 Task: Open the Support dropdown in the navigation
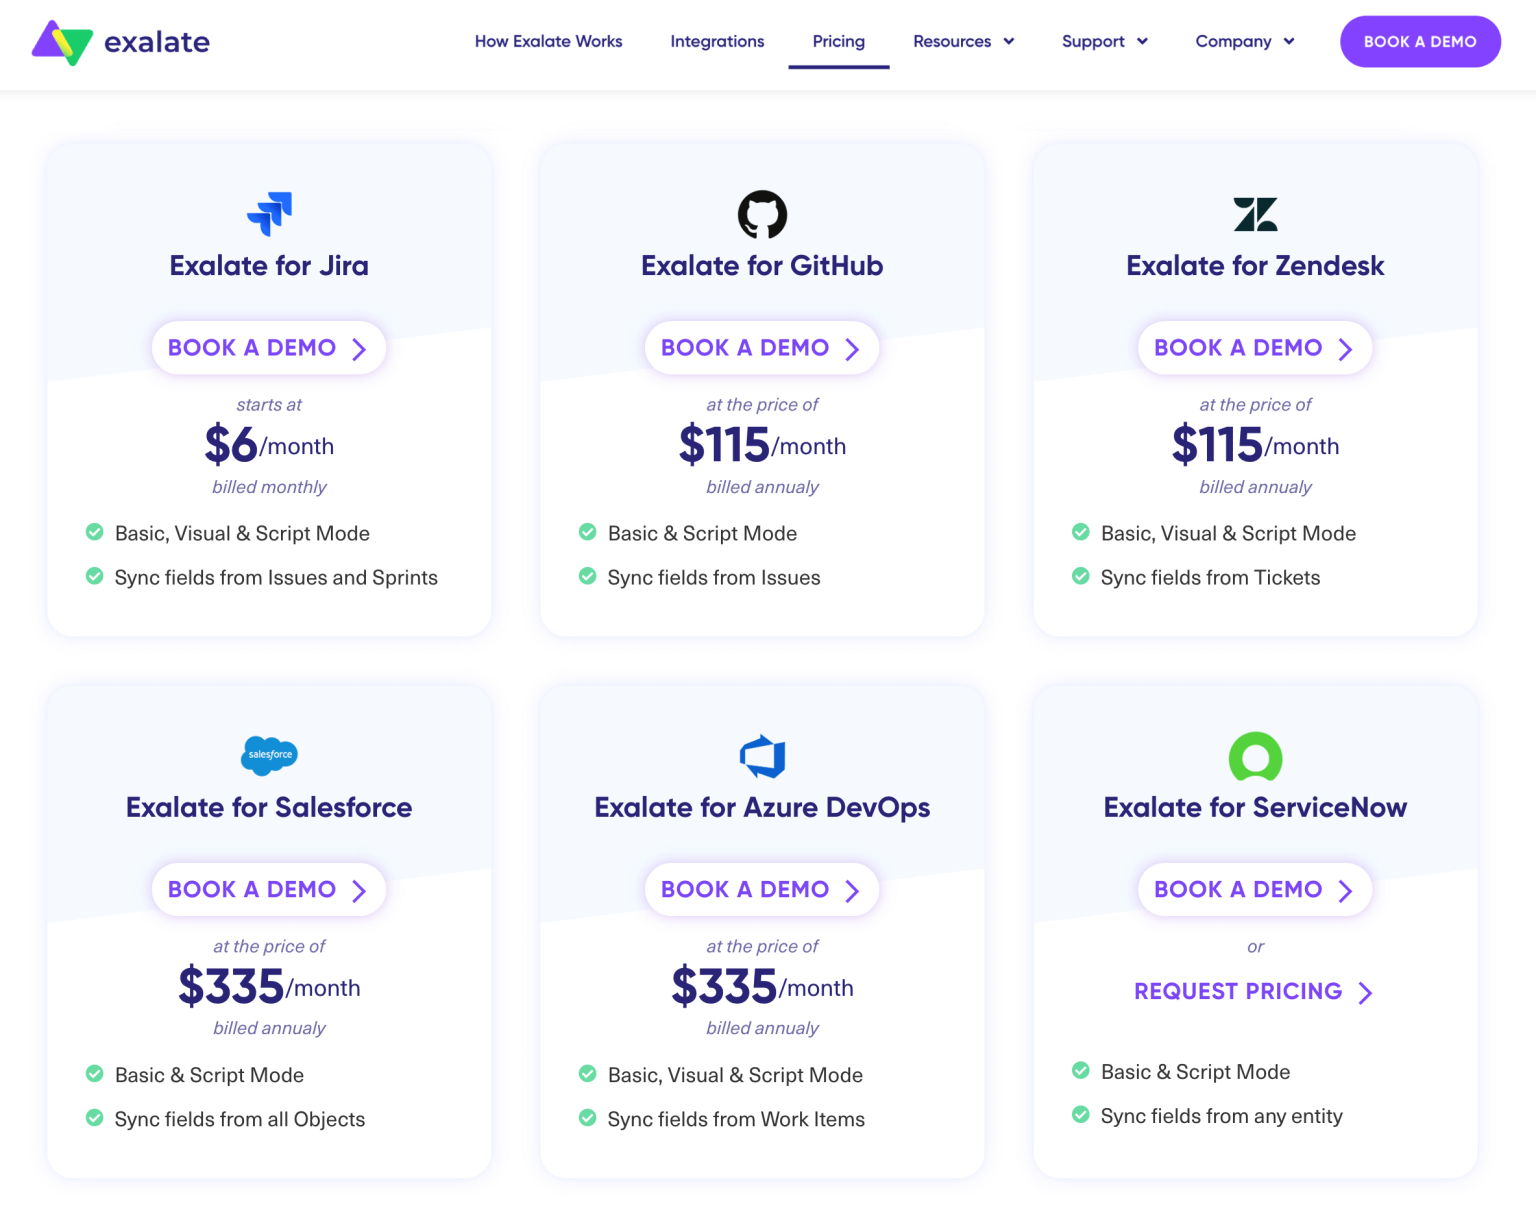1103,41
